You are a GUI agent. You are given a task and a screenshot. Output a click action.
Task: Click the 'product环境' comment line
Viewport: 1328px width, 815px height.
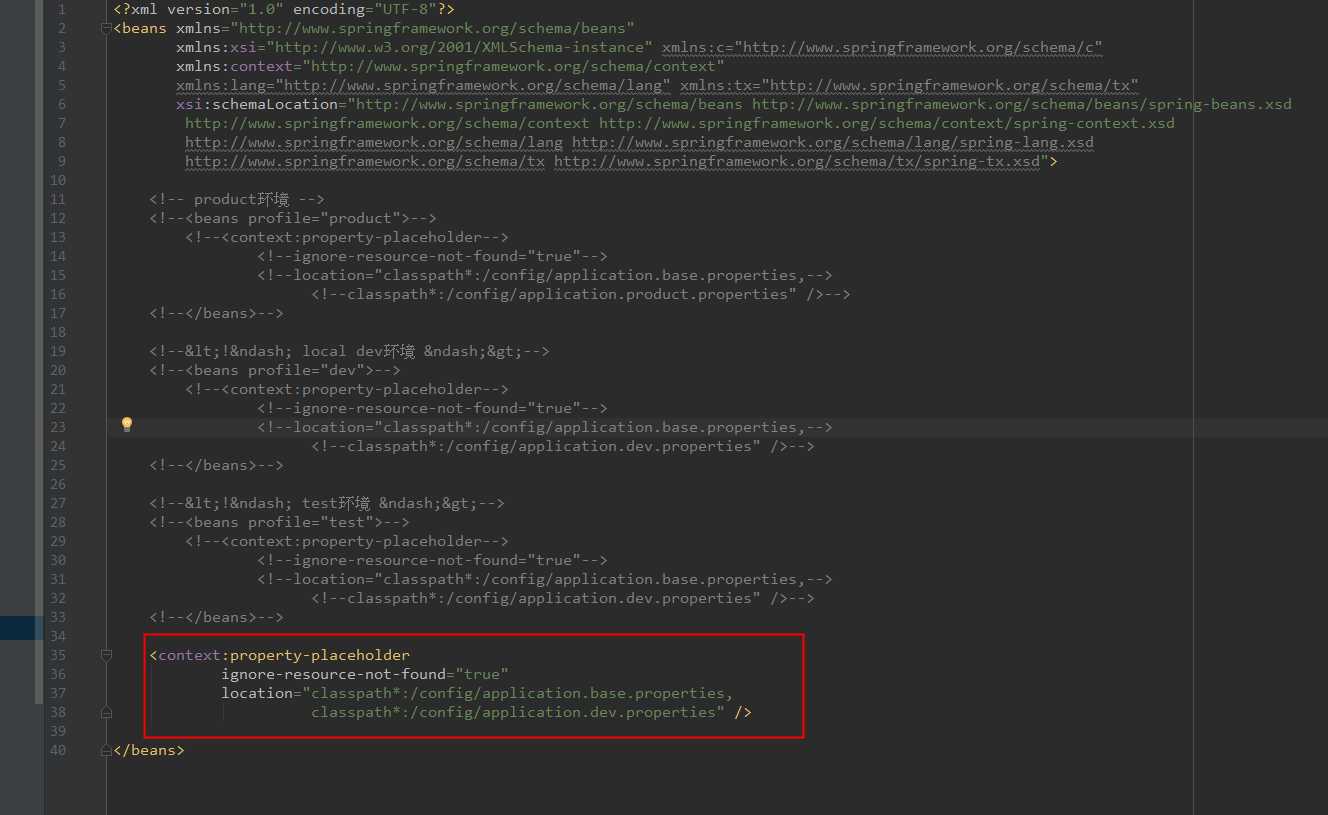click(x=237, y=199)
